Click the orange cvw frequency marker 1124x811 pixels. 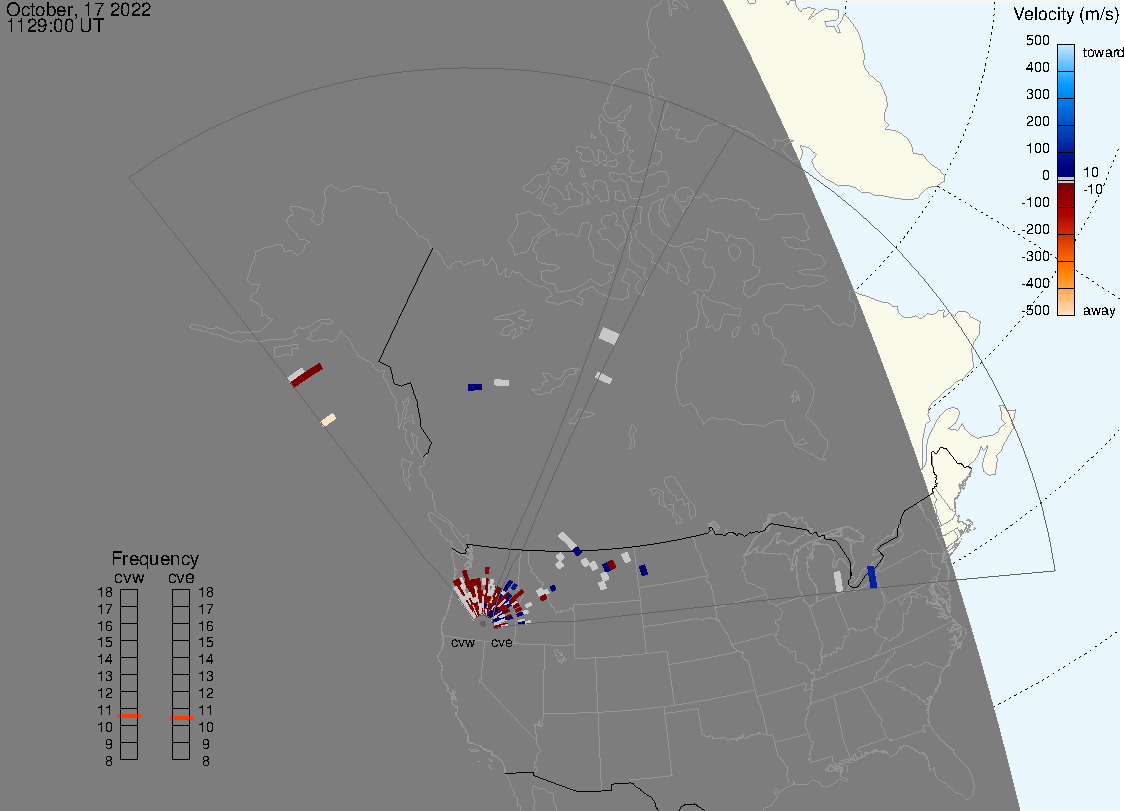click(x=129, y=716)
